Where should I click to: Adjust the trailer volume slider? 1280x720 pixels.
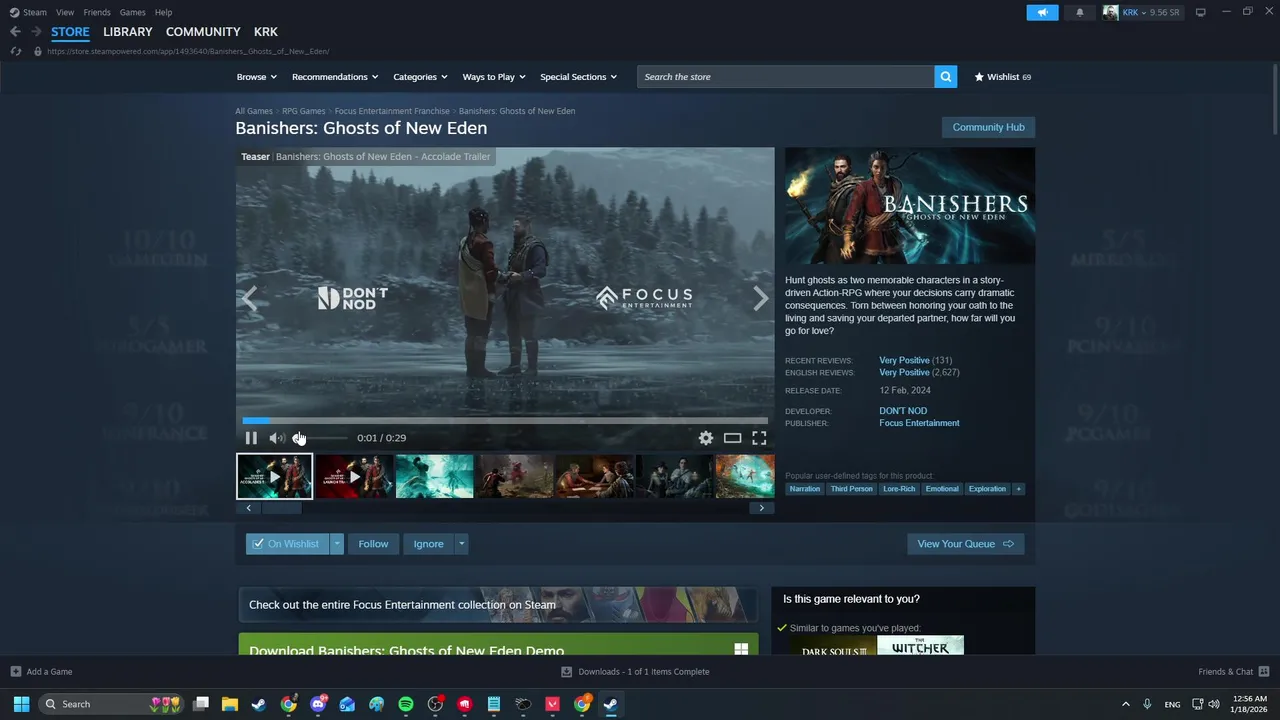[x=320, y=438]
